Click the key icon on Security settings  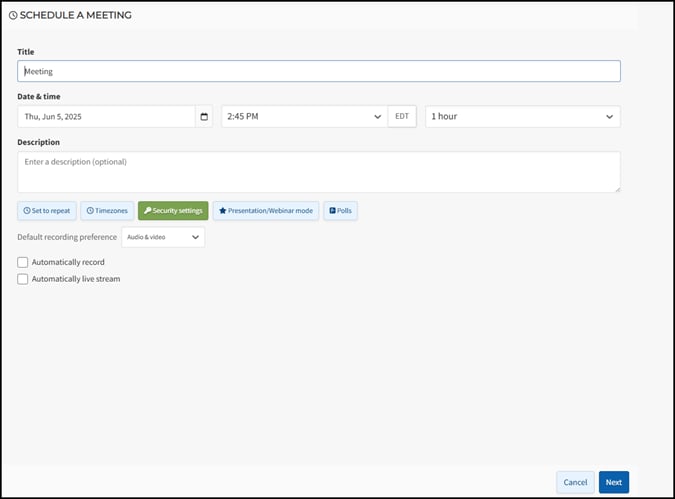click(146, 211)
